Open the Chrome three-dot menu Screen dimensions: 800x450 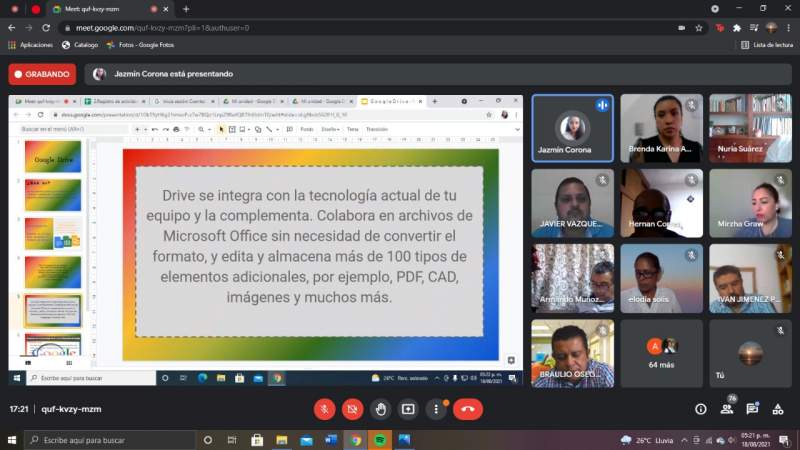pos(788,28)
